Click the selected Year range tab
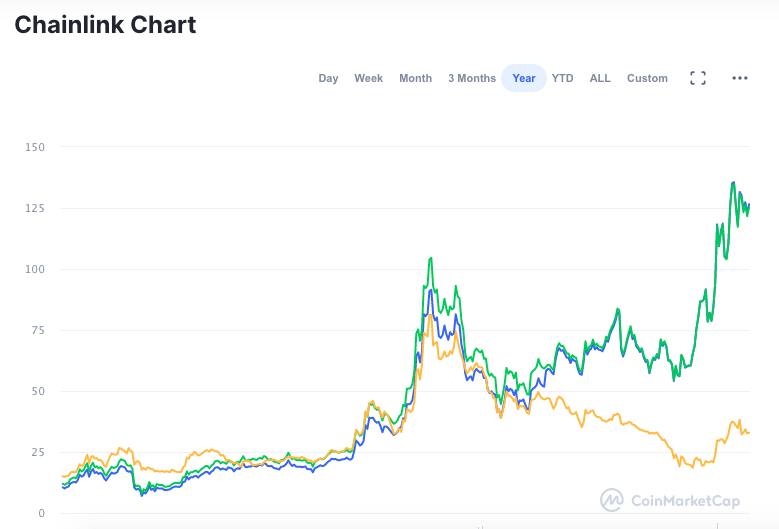This screenshot has height=529, width=779. point(524,78)
